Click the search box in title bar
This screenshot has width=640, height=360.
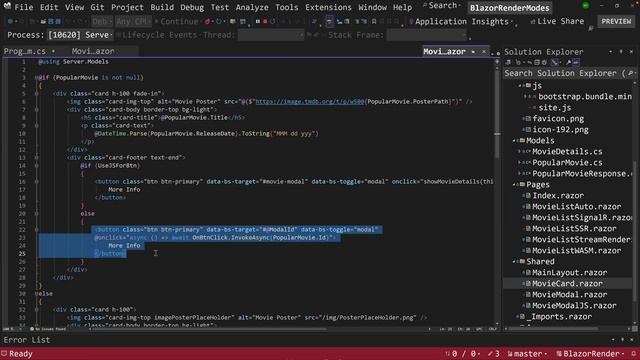point(442,6)
